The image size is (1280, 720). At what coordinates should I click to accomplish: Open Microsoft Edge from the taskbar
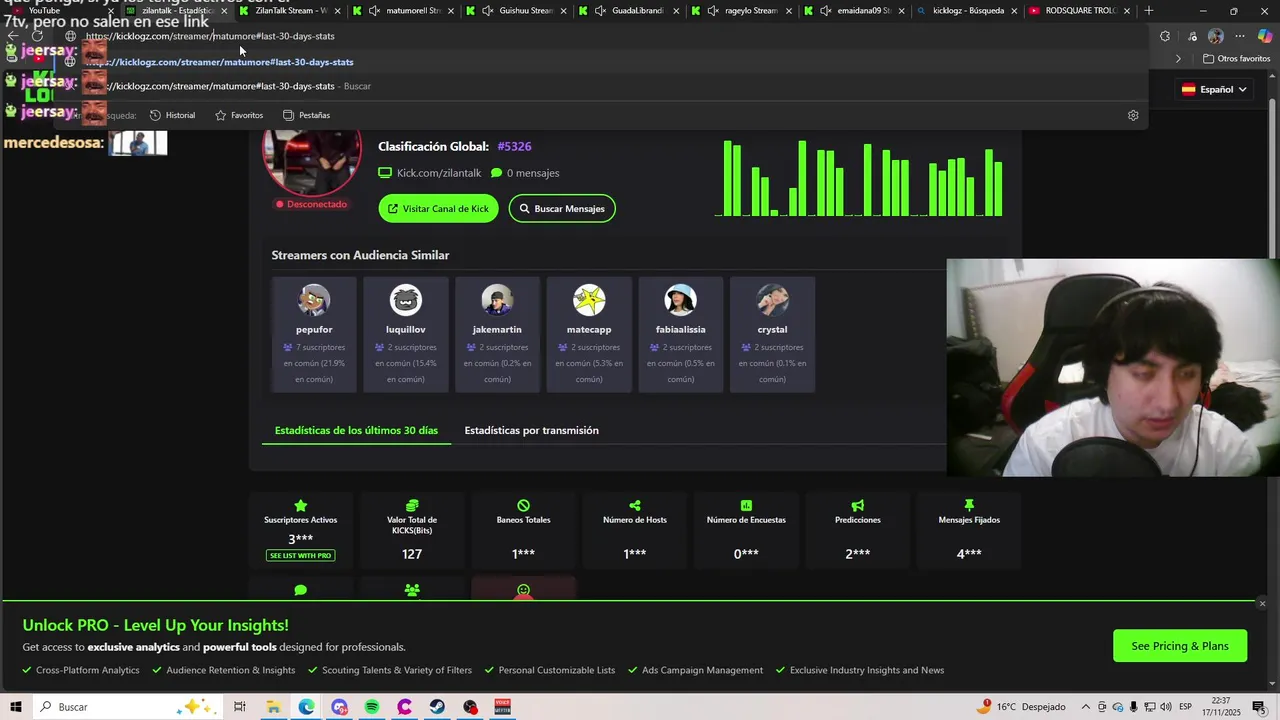[306, 707]
